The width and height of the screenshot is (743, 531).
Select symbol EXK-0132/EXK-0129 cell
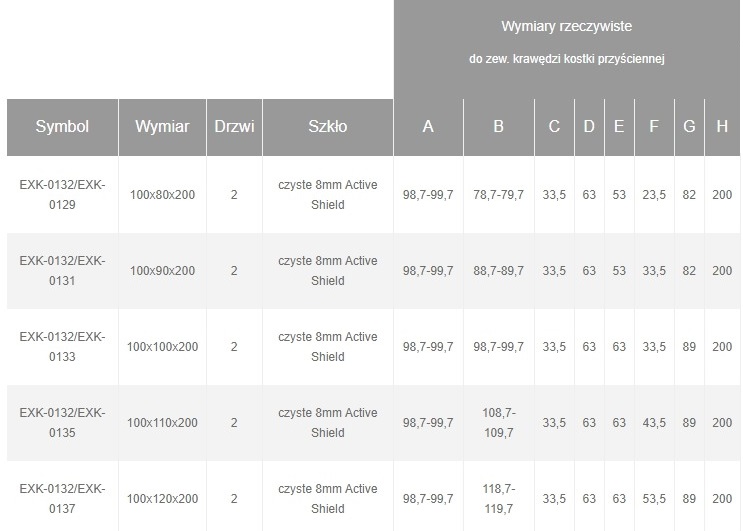point(62,195)
